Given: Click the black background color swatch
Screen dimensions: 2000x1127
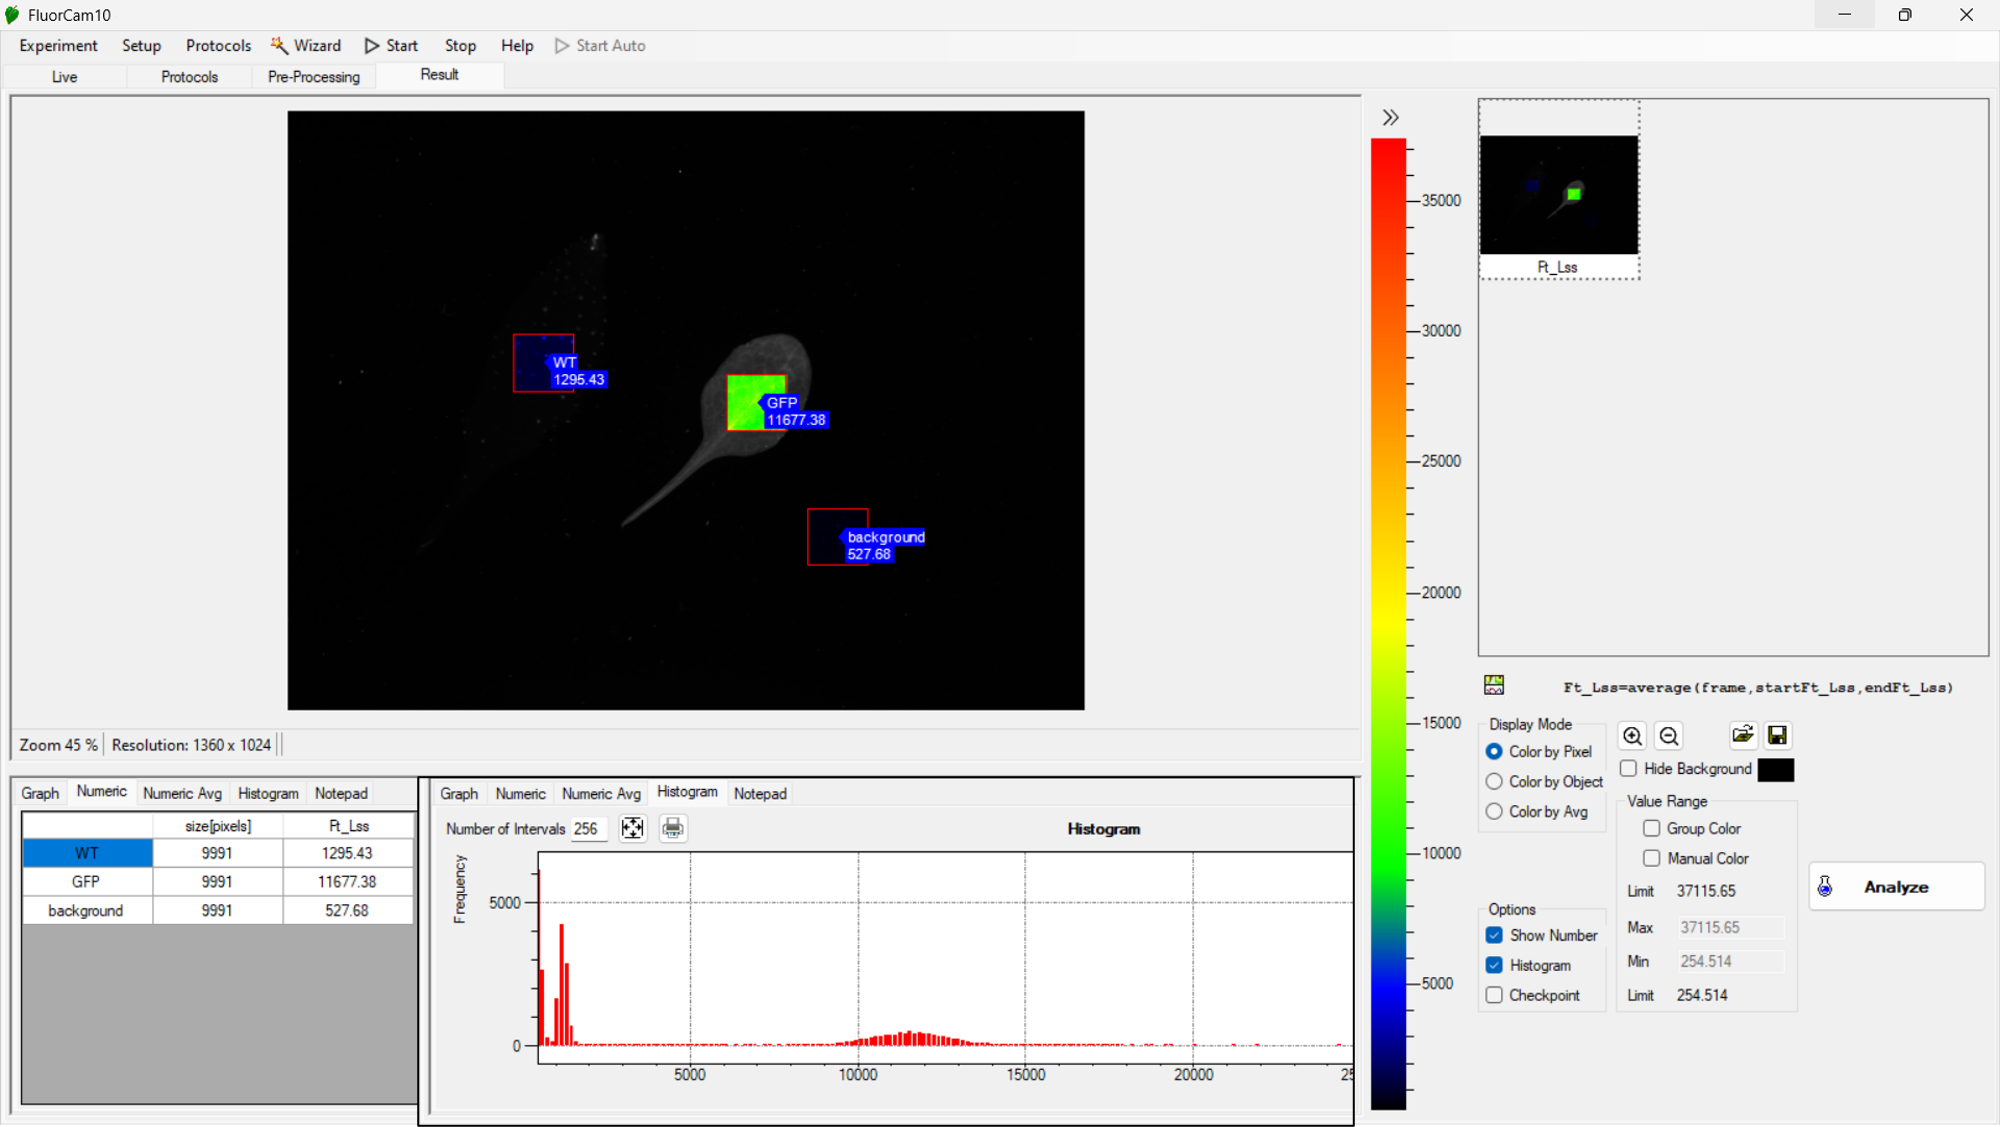Looking at the screenshot, I should [1776, 769].
